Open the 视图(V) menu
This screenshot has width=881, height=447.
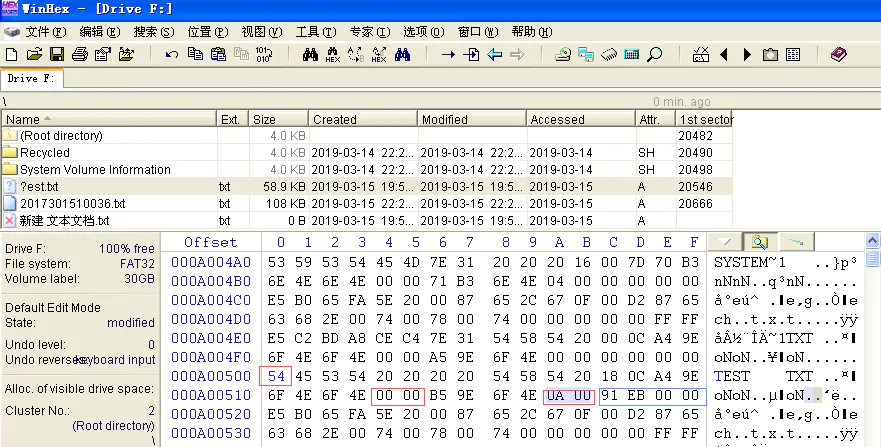(262, 32)
